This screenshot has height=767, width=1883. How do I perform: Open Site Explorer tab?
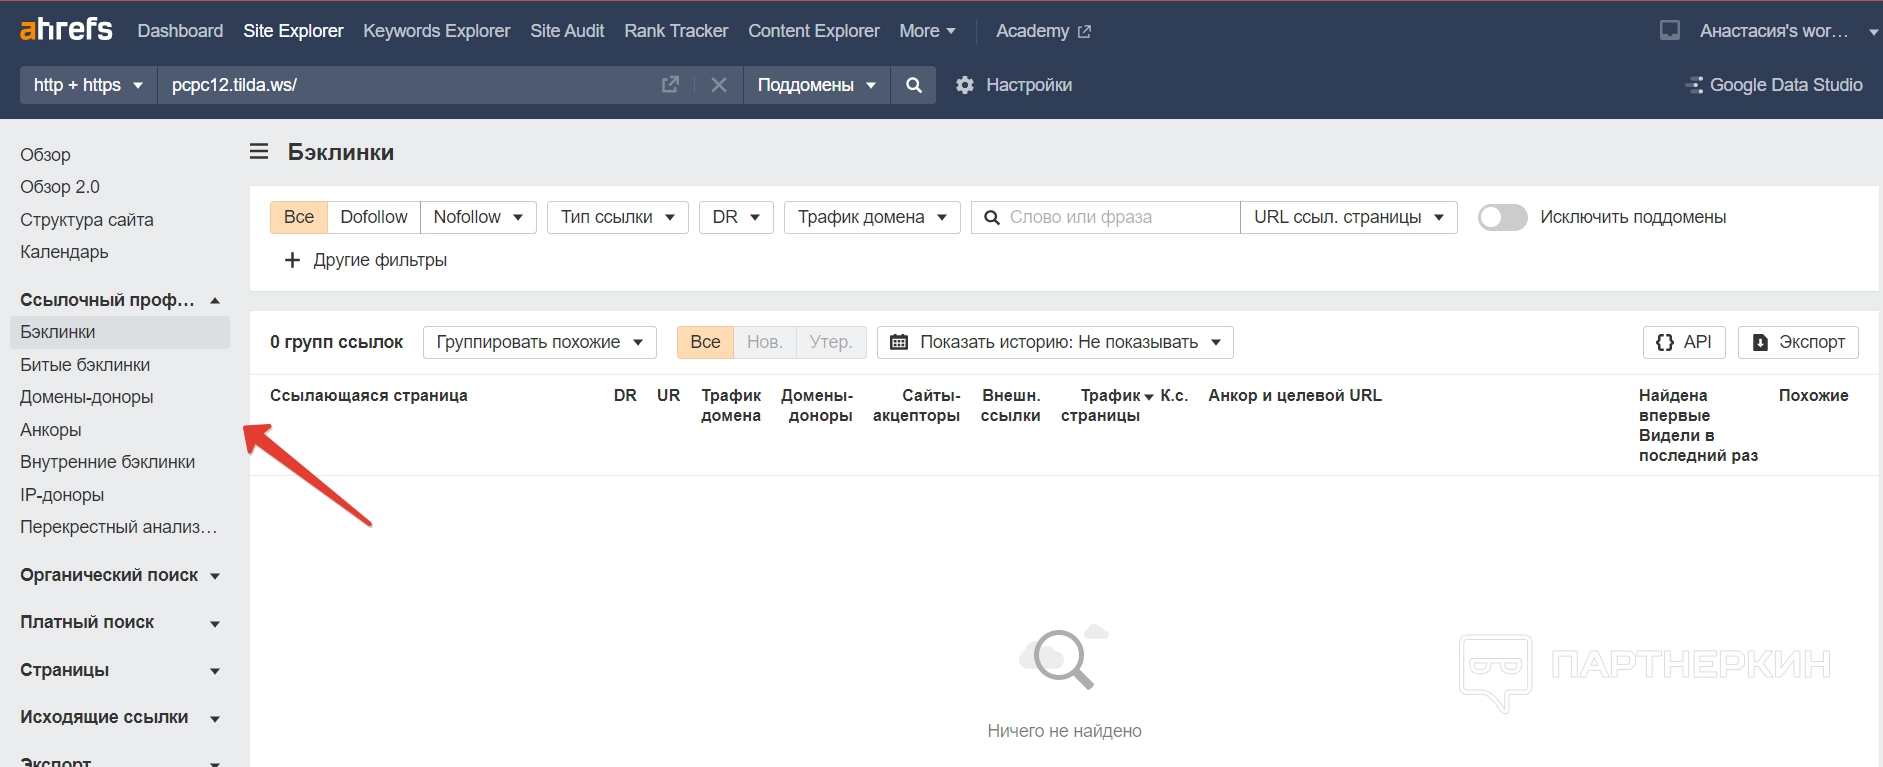coord(293,31)
